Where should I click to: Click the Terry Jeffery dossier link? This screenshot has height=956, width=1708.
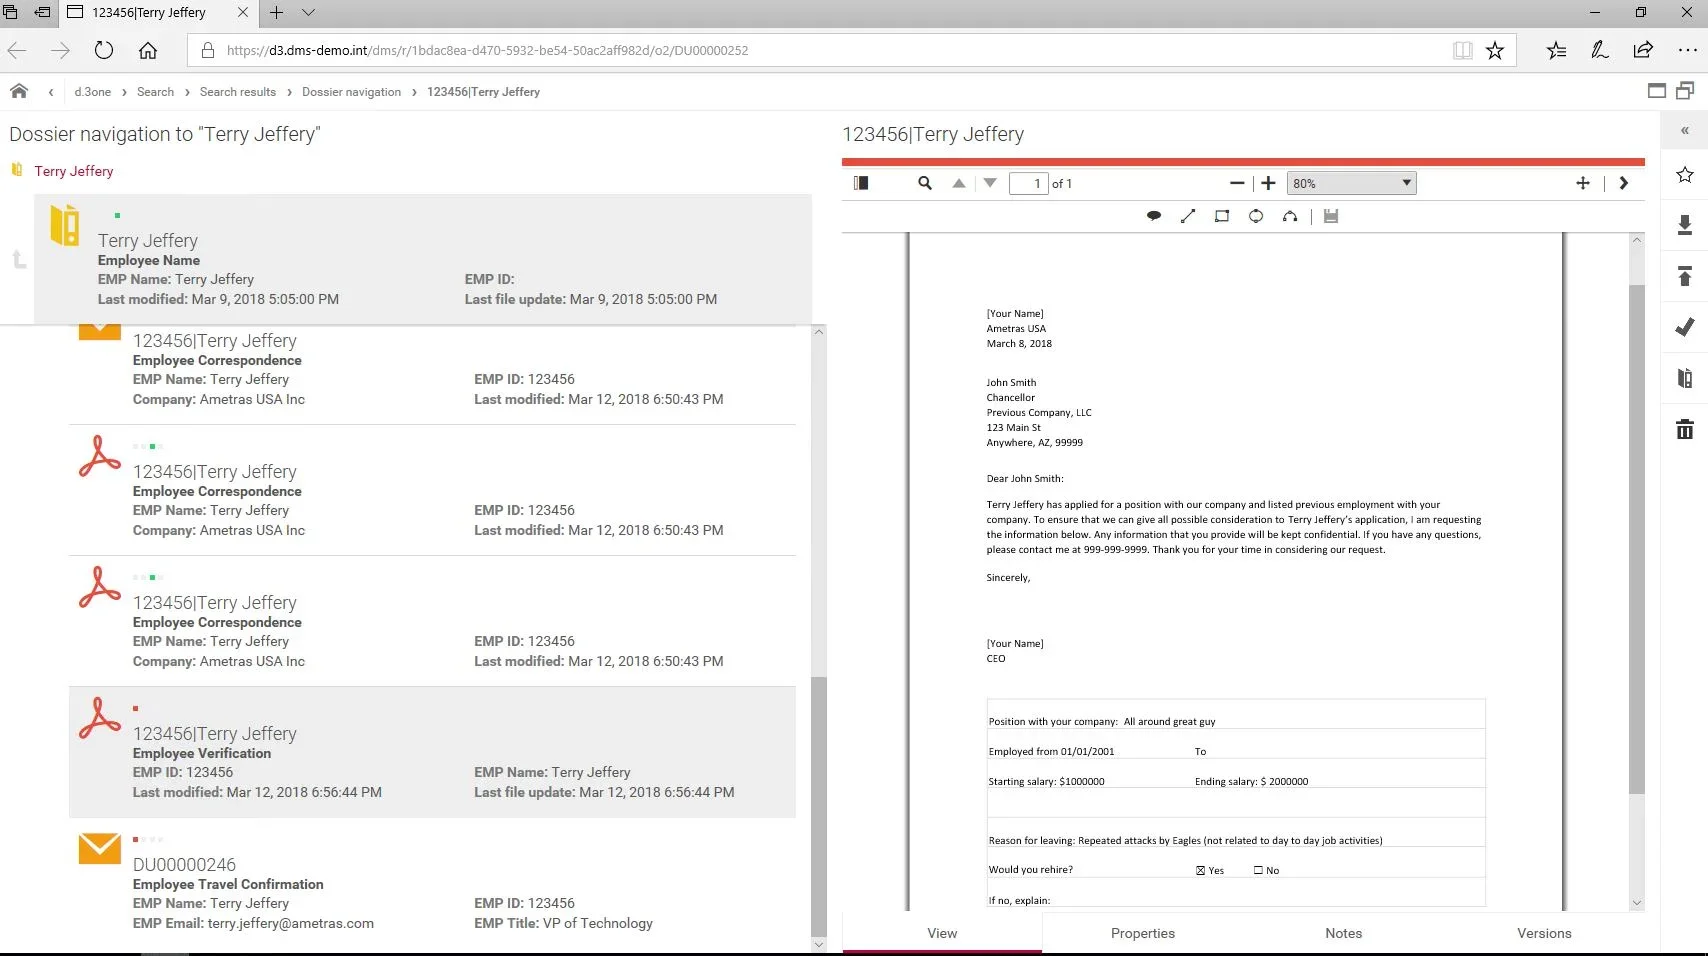[x=74, y=171]
